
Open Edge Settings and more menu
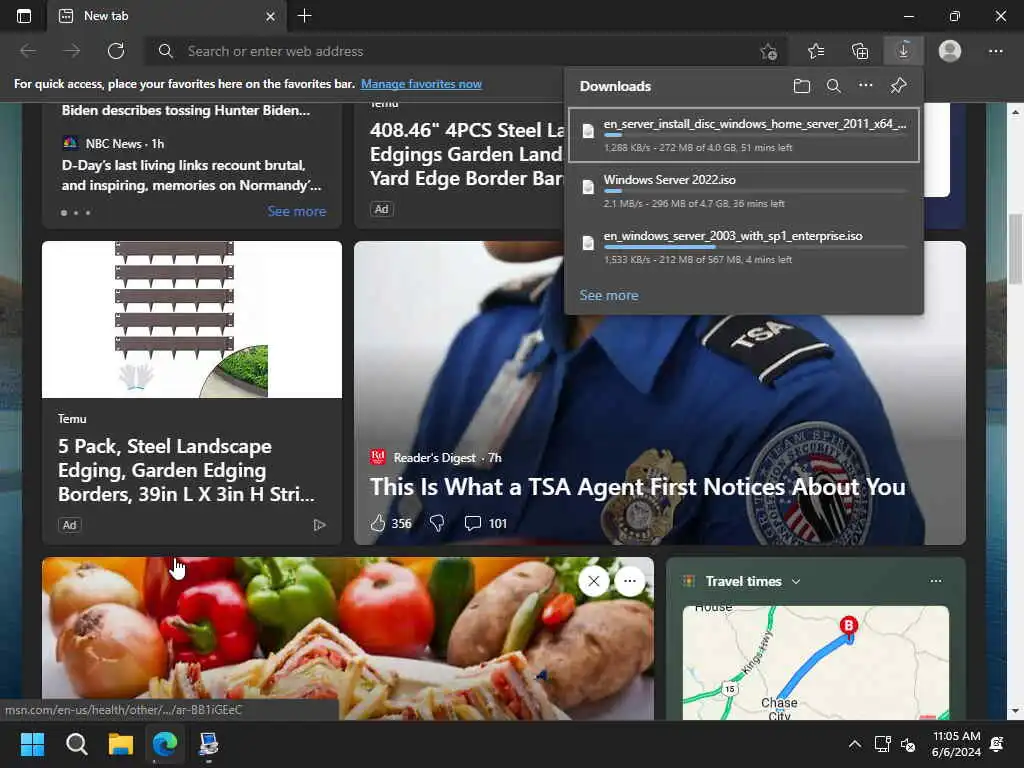coord(995,51)
